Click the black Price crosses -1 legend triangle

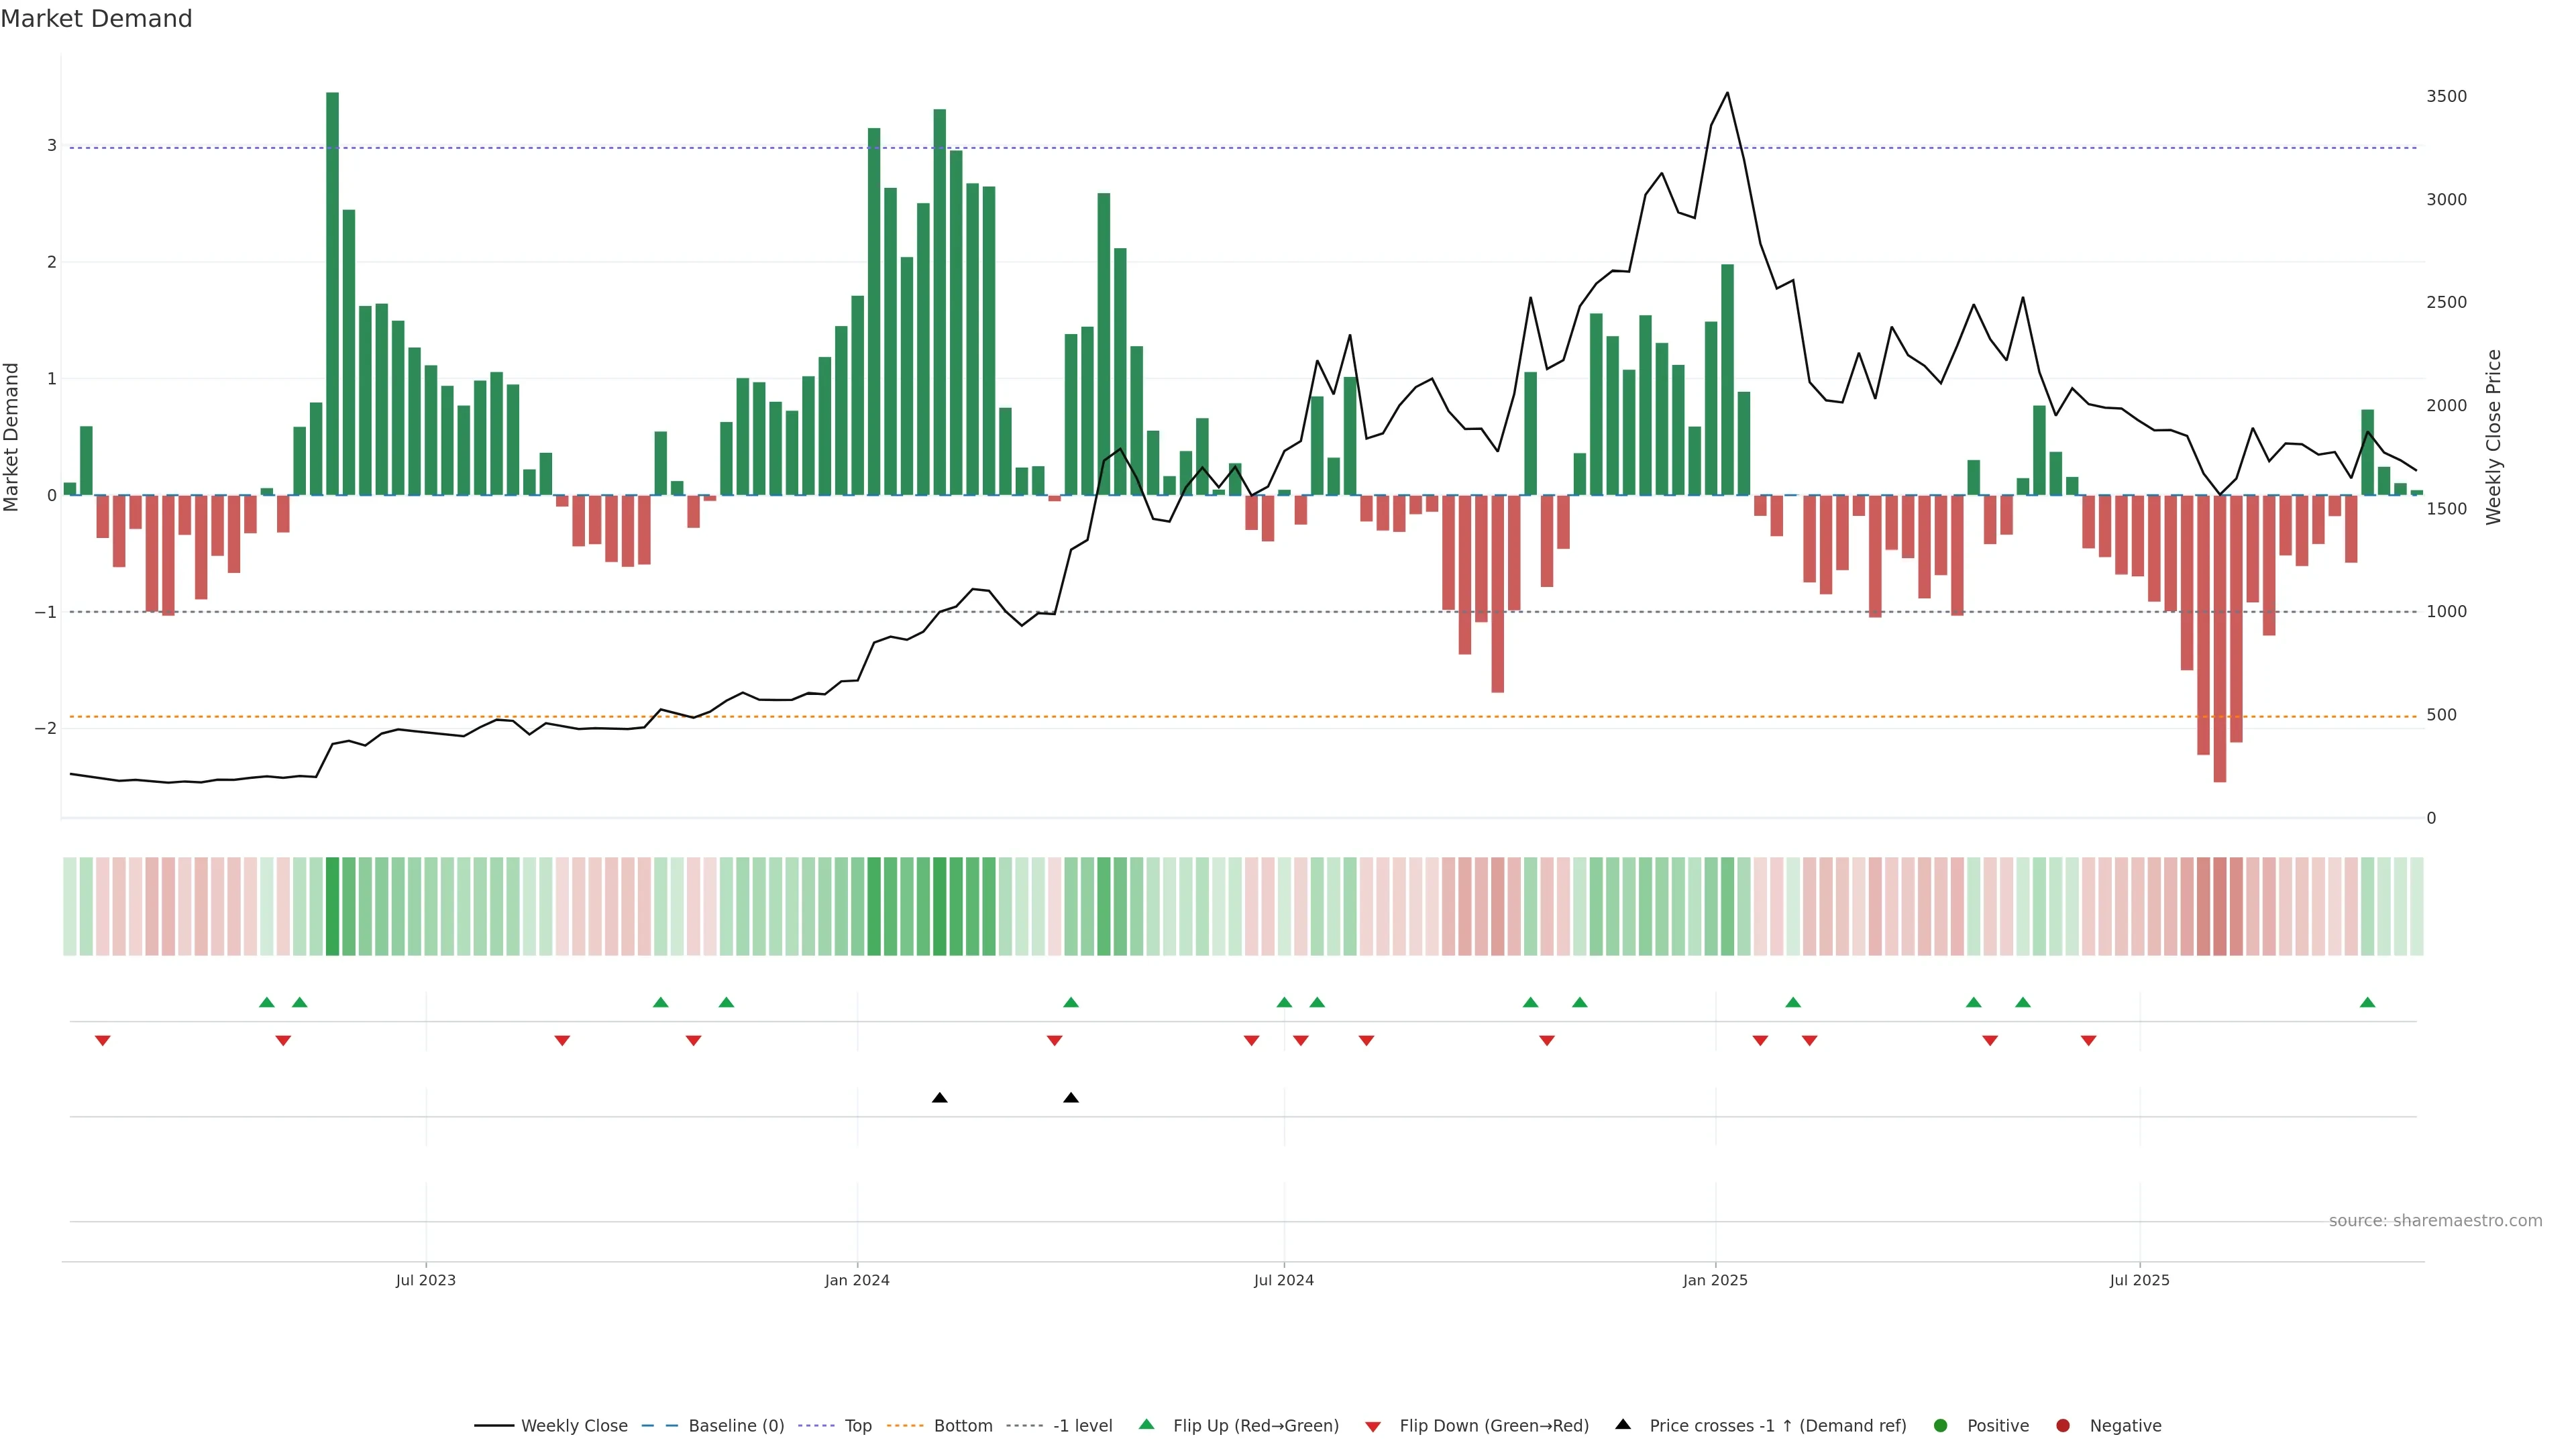(1623, 1425)
